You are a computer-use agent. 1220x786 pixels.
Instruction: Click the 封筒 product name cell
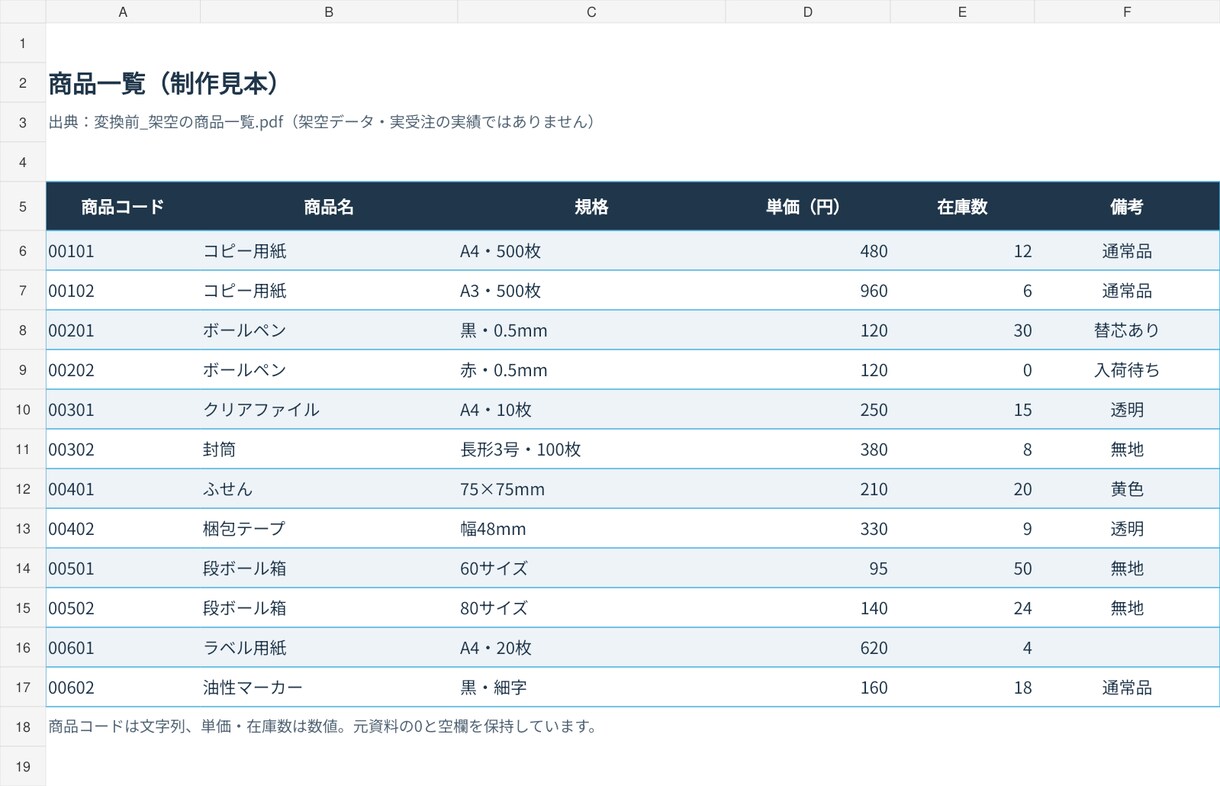click(329, 449)
